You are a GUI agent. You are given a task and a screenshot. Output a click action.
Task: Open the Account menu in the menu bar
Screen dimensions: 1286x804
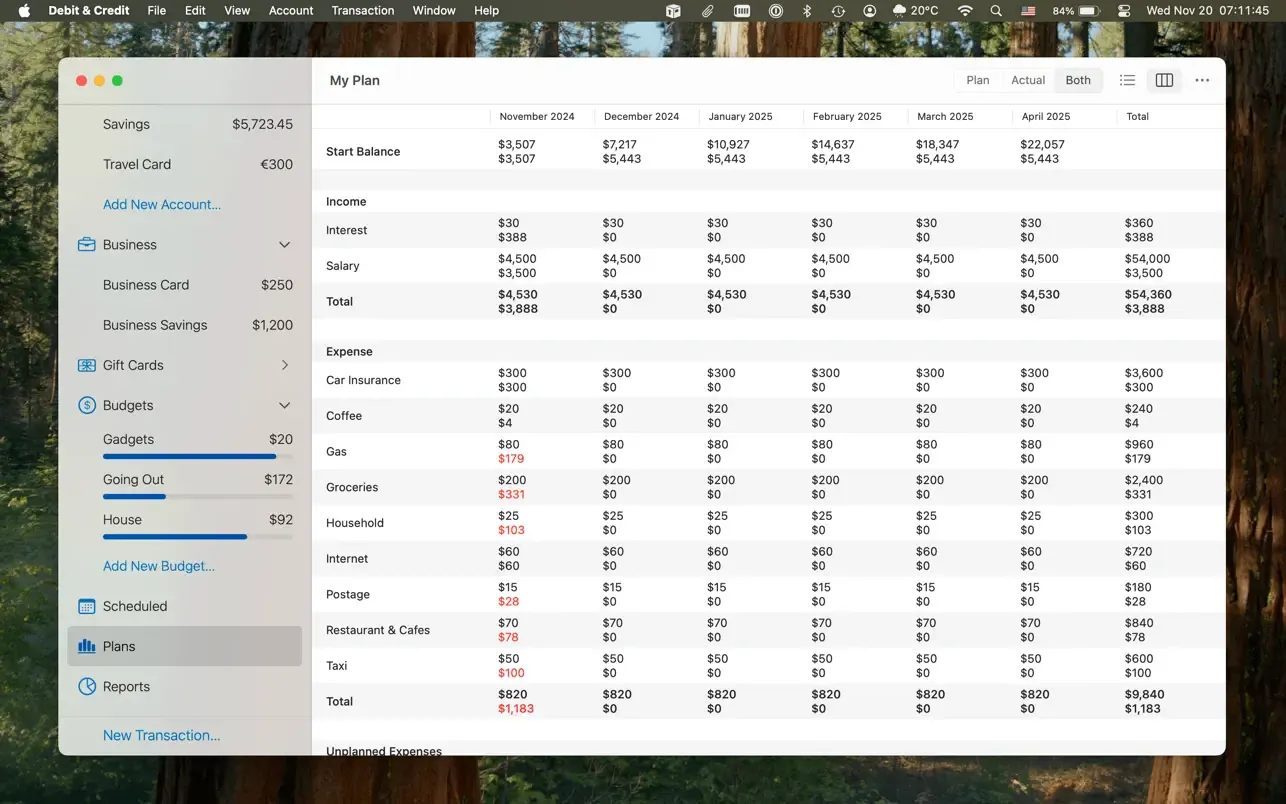tap(291, 10)
